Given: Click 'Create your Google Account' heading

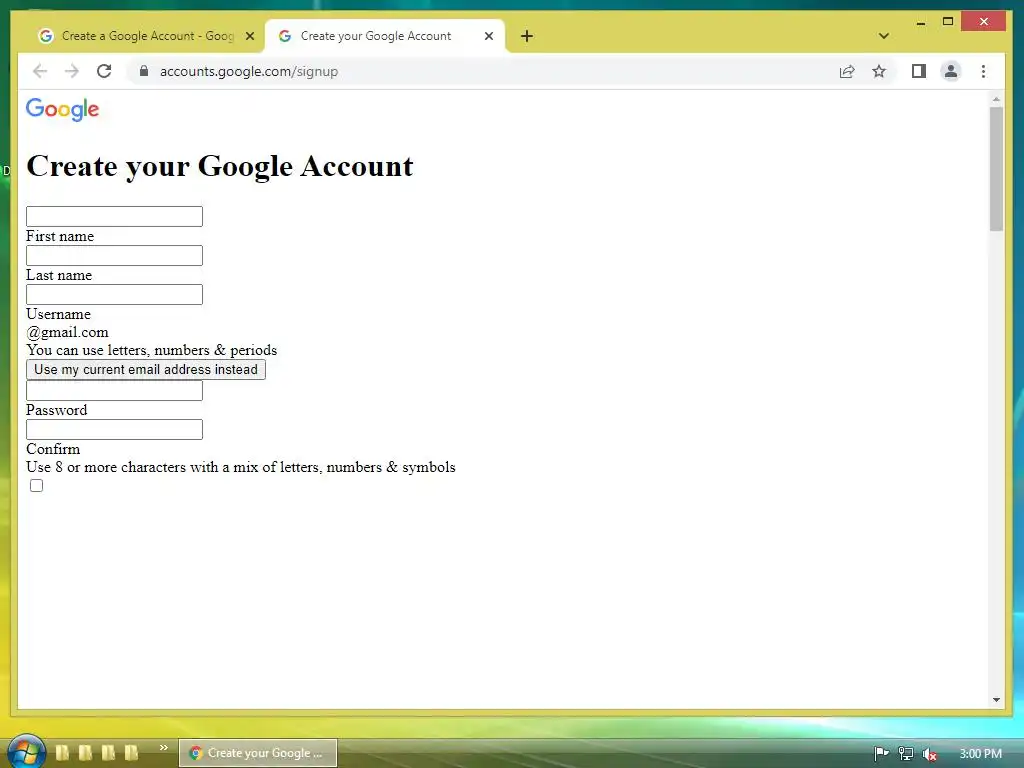Looking at the screenshot, I should (x=219, y=166).
